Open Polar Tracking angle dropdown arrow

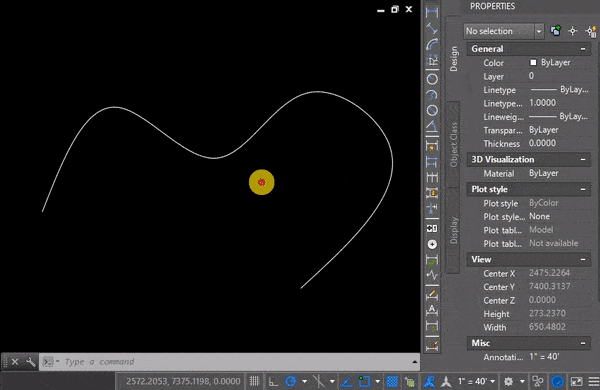(x=305, y=381)
